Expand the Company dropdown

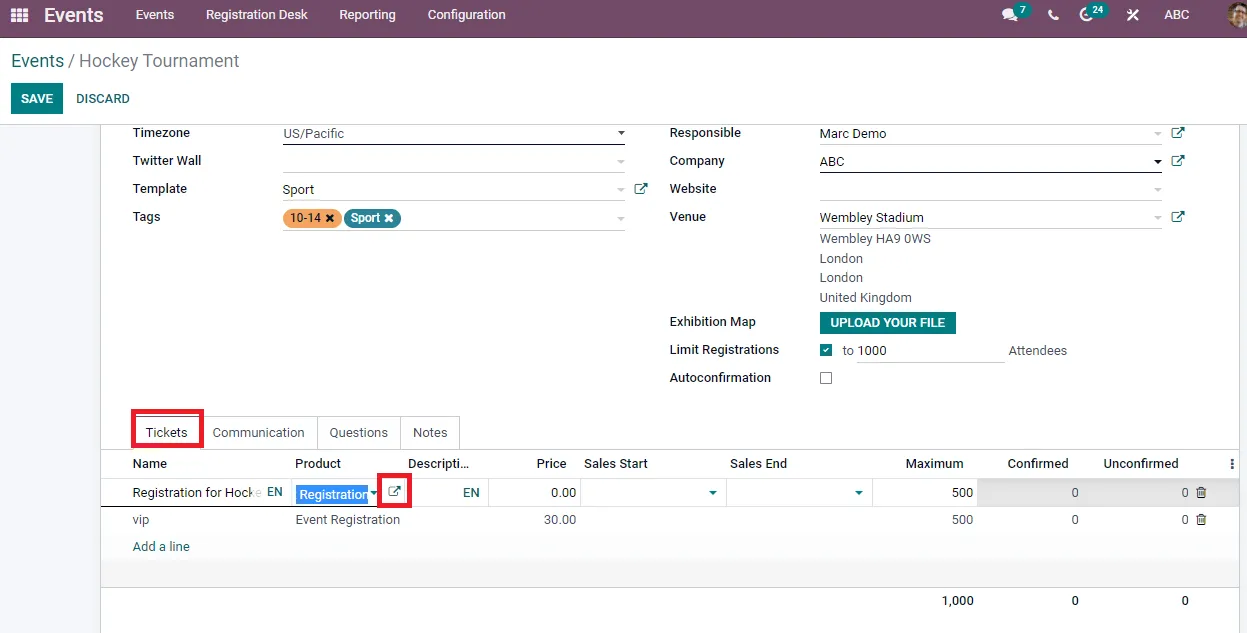1158,161
